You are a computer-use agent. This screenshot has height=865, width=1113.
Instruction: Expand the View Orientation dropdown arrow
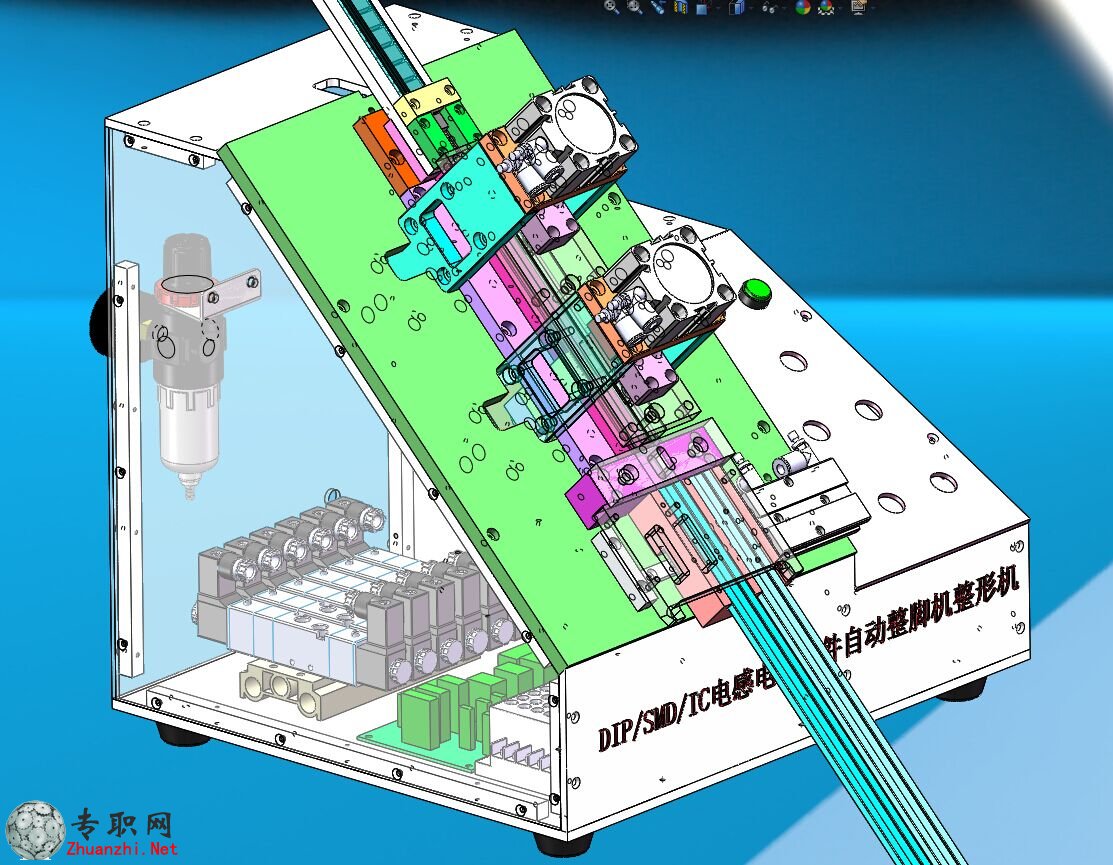point(718,8)
